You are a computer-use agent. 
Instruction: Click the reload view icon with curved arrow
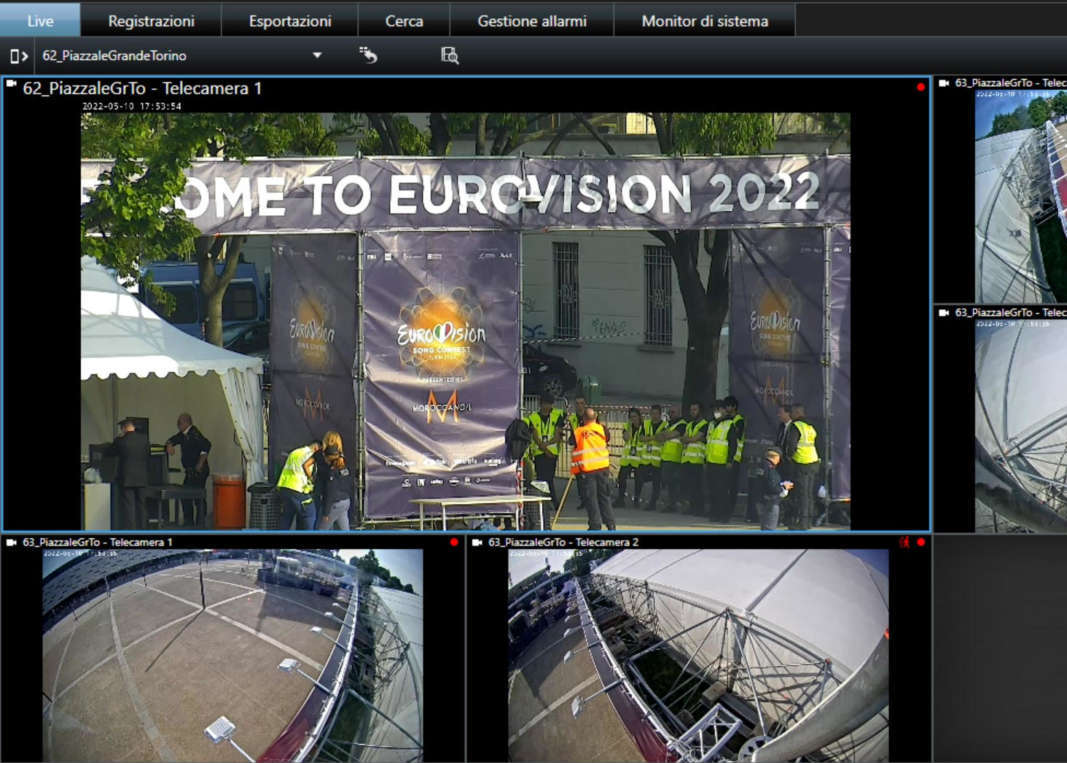point(368,56)
